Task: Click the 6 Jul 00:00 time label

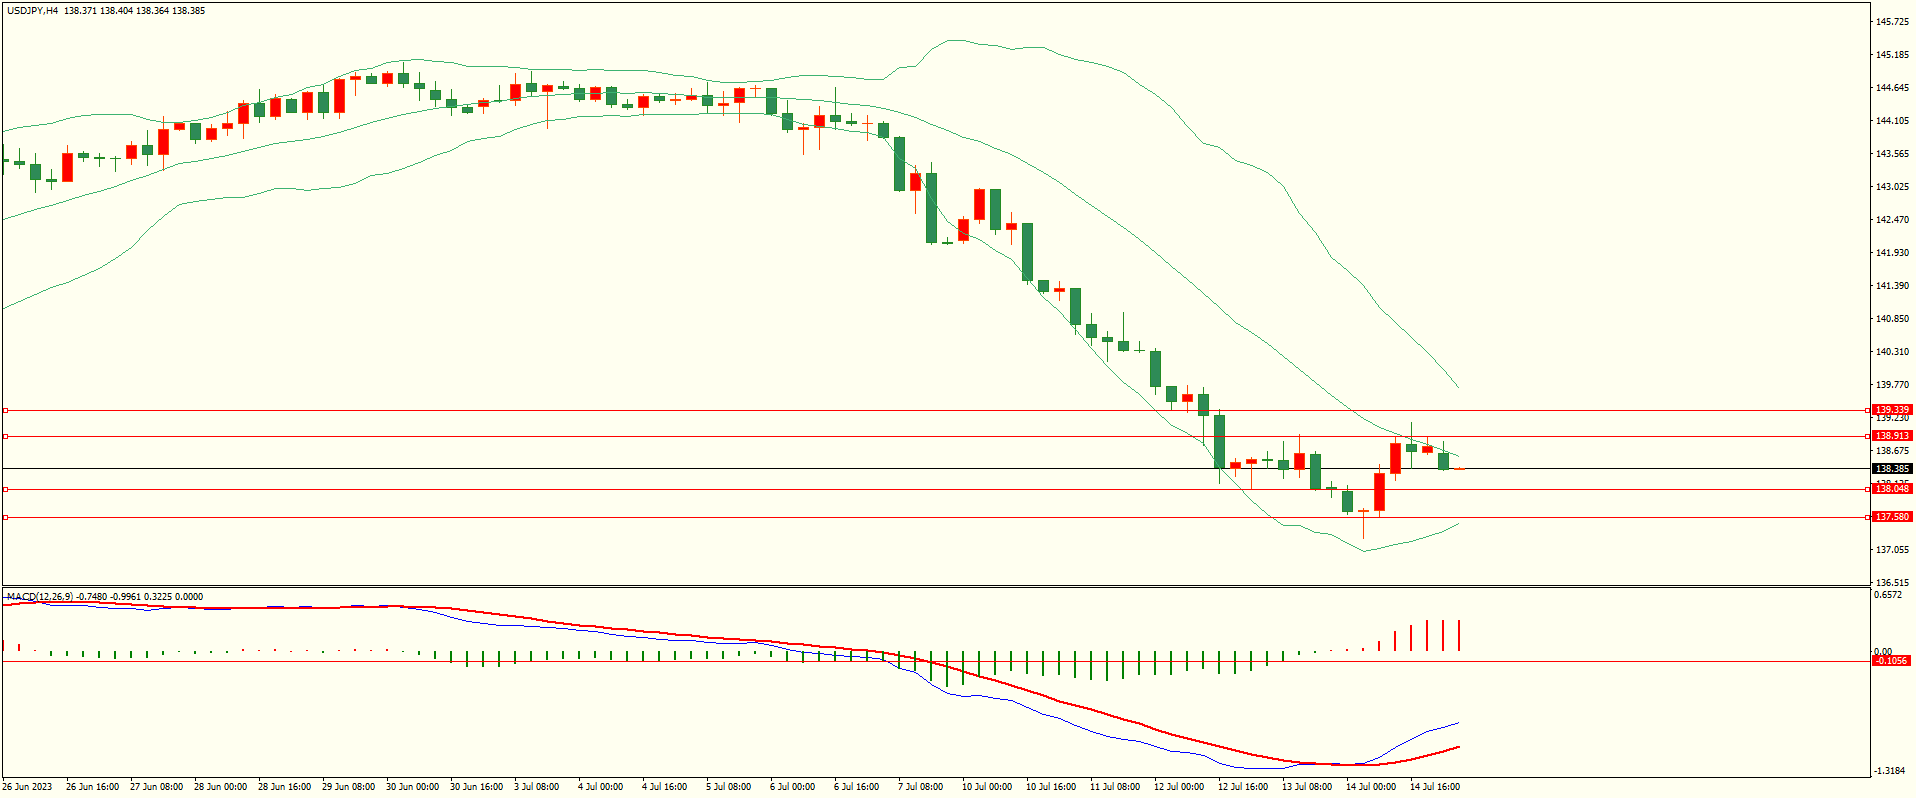Action: (792, 787)
